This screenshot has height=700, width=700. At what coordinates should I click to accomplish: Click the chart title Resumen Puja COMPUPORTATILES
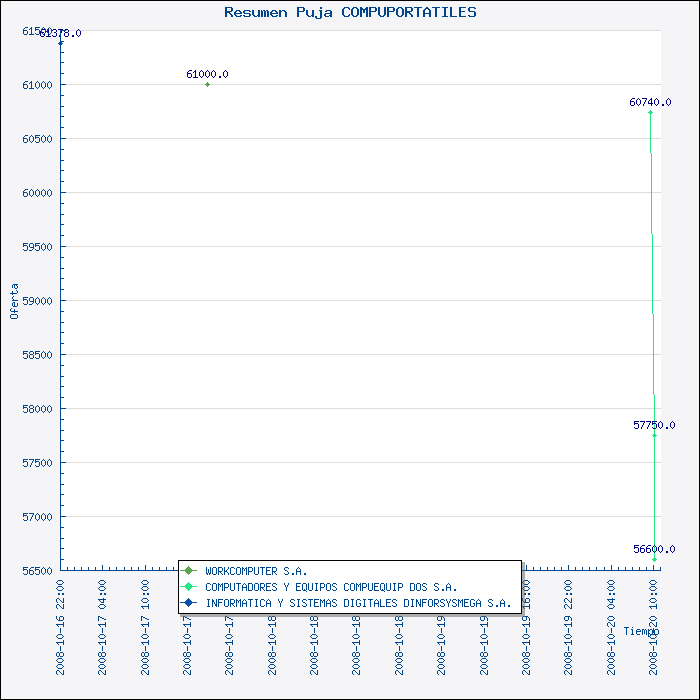tap(350, 12)
